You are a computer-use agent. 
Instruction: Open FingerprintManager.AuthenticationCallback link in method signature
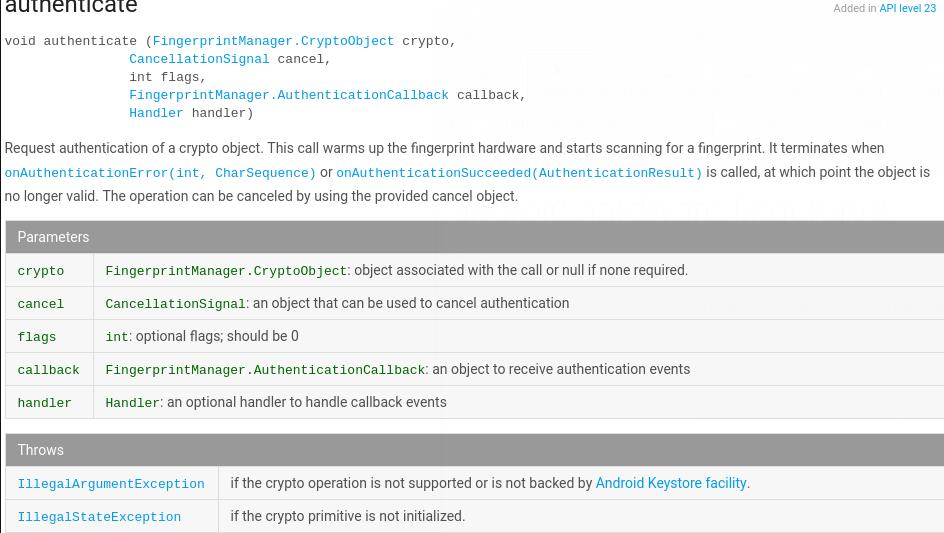[288, 96]
